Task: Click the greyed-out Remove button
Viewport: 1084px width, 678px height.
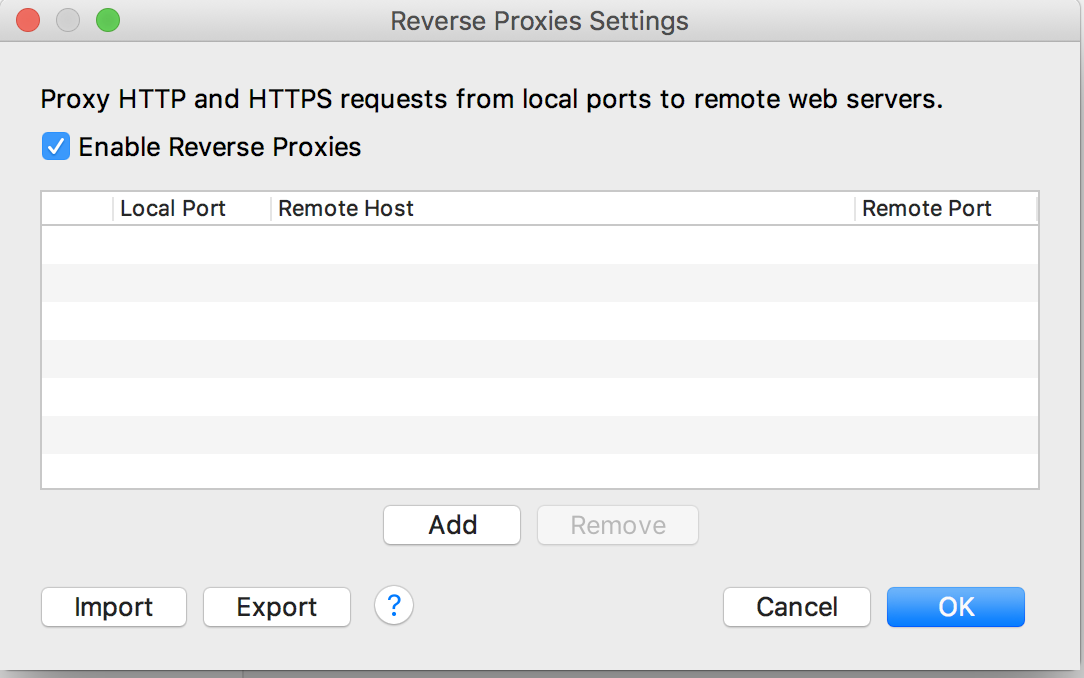Action: coord(618,525)
